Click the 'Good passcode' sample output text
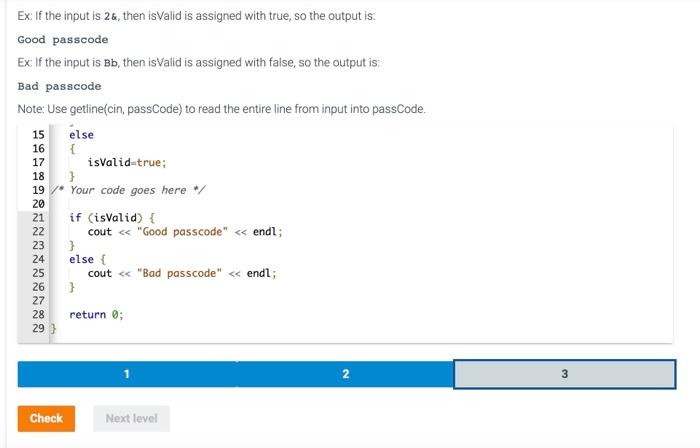The width and height of the screenshot is (700, 448). [63, 40]
